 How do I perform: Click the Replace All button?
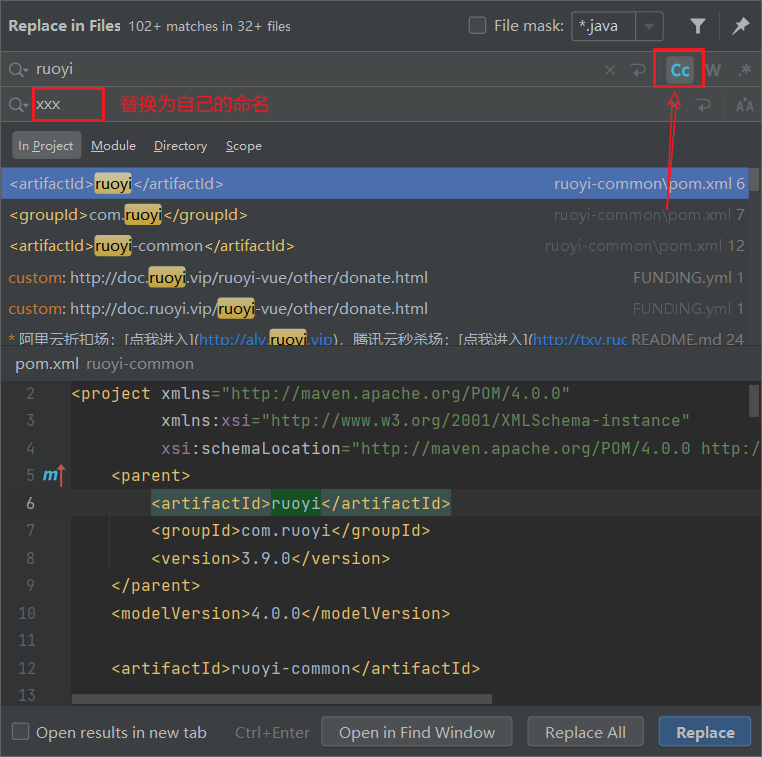coord(585,732)
